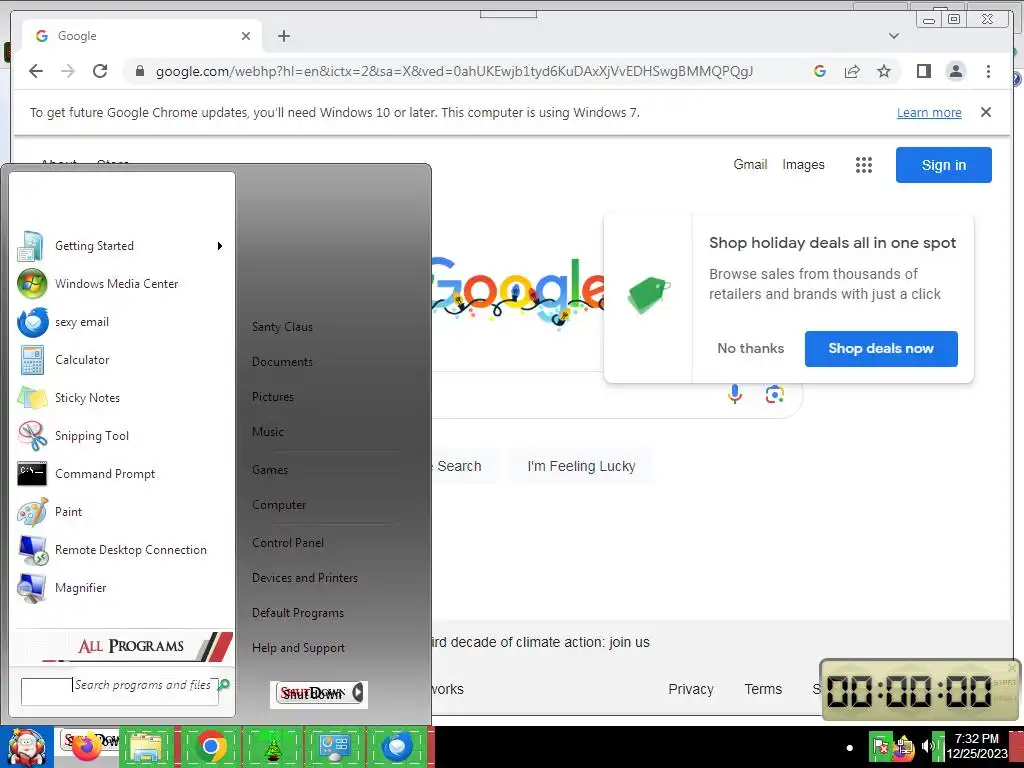Open the Google apps grid
The image size is (1024, 768).
click(x=863, y=165)
